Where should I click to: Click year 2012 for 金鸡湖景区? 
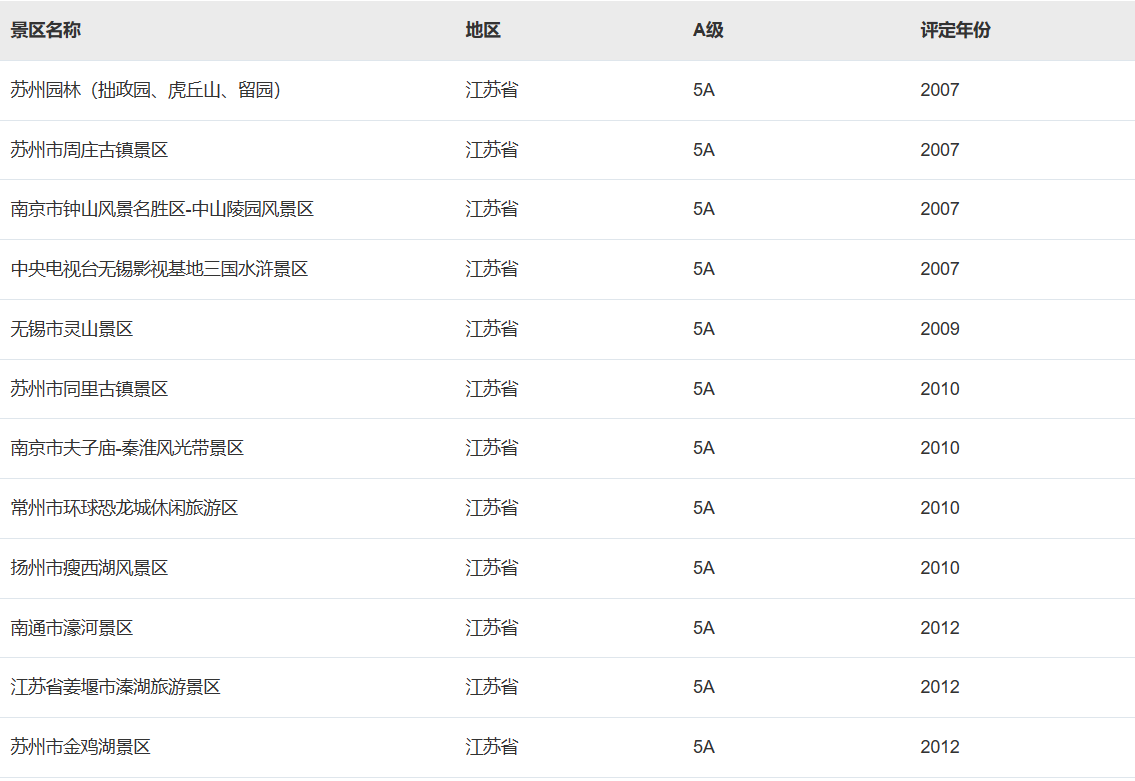(940, 747)
